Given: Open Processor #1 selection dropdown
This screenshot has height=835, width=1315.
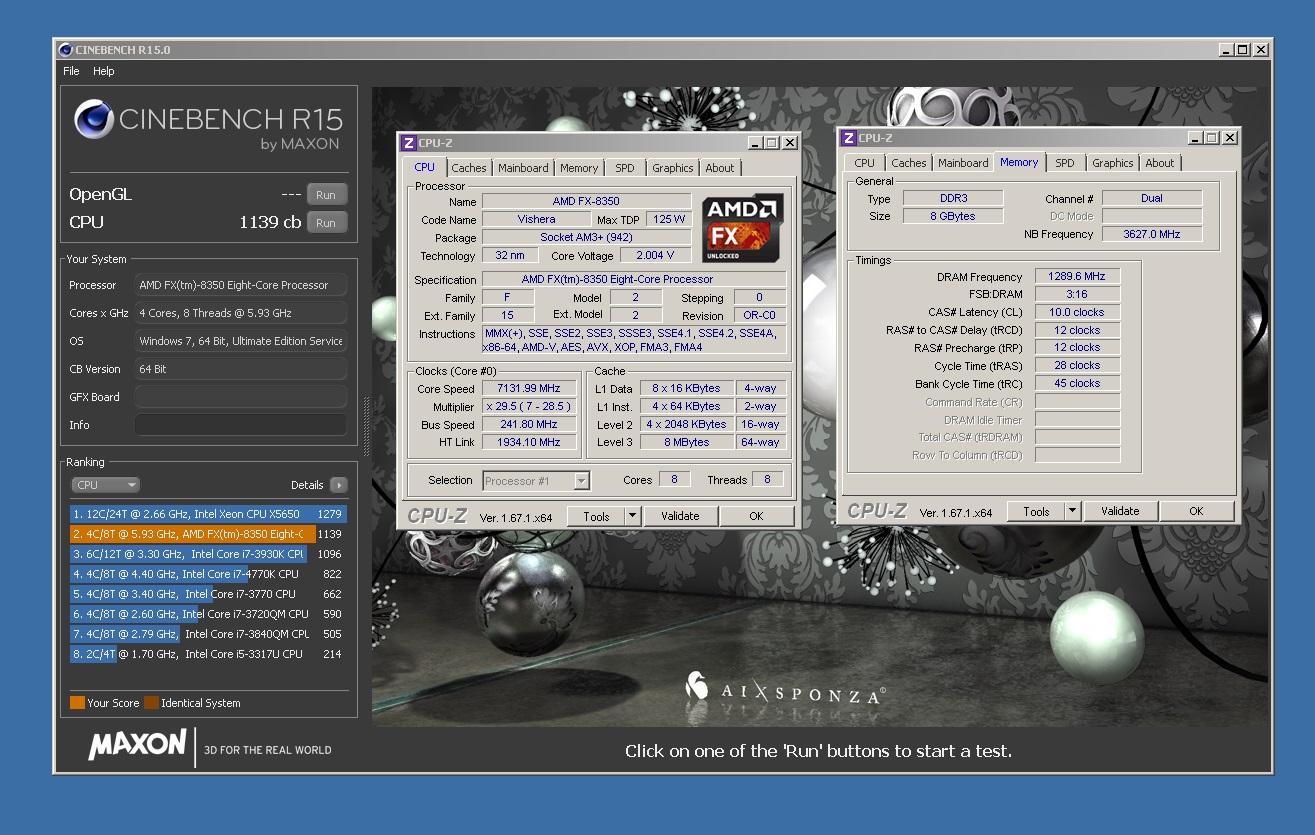Looking at the screenshot, I should (x=581, y=481).
